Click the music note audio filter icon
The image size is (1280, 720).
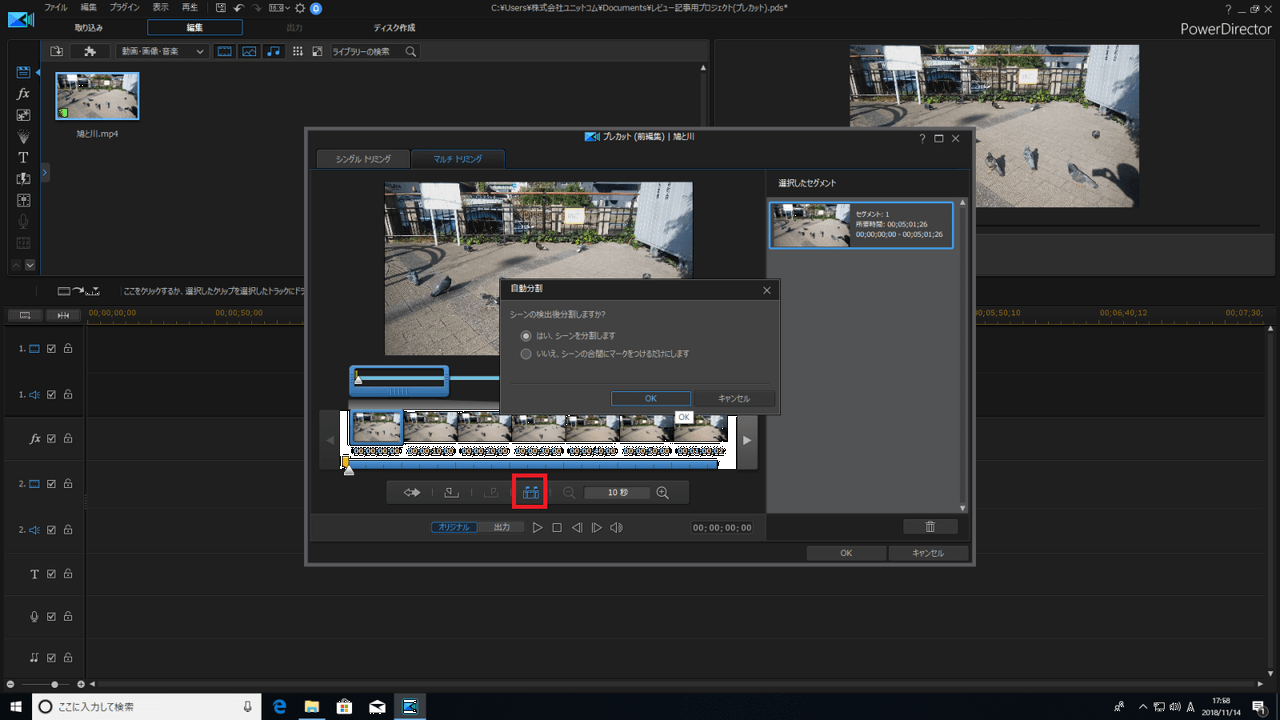(273, 51)
